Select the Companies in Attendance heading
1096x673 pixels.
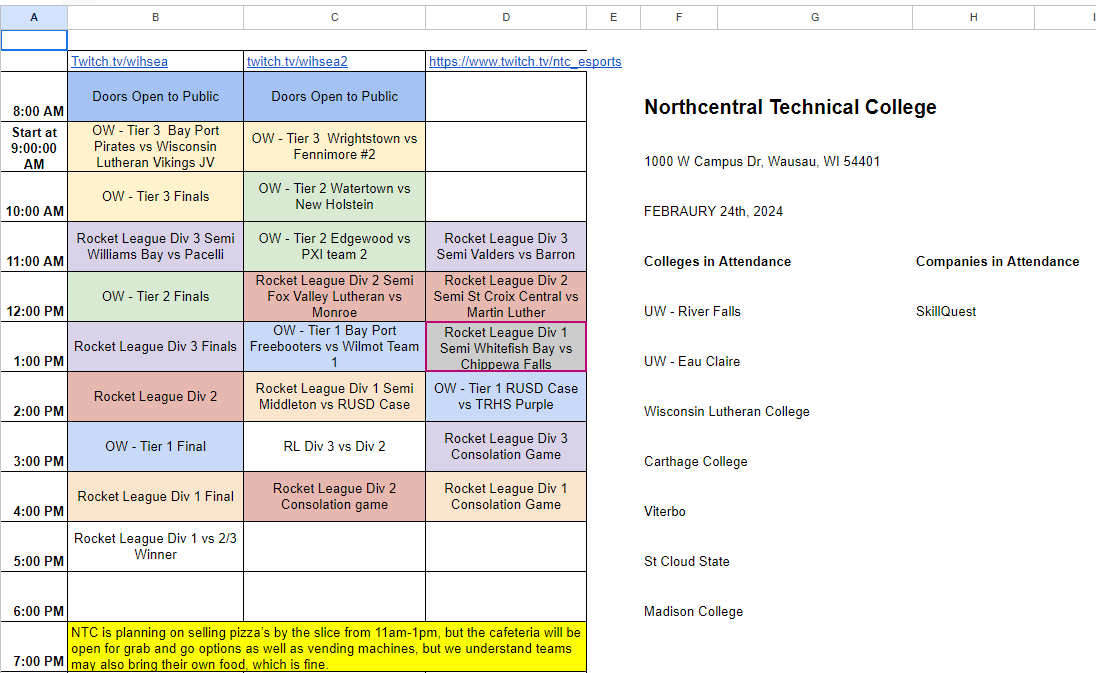coord(997,261)
